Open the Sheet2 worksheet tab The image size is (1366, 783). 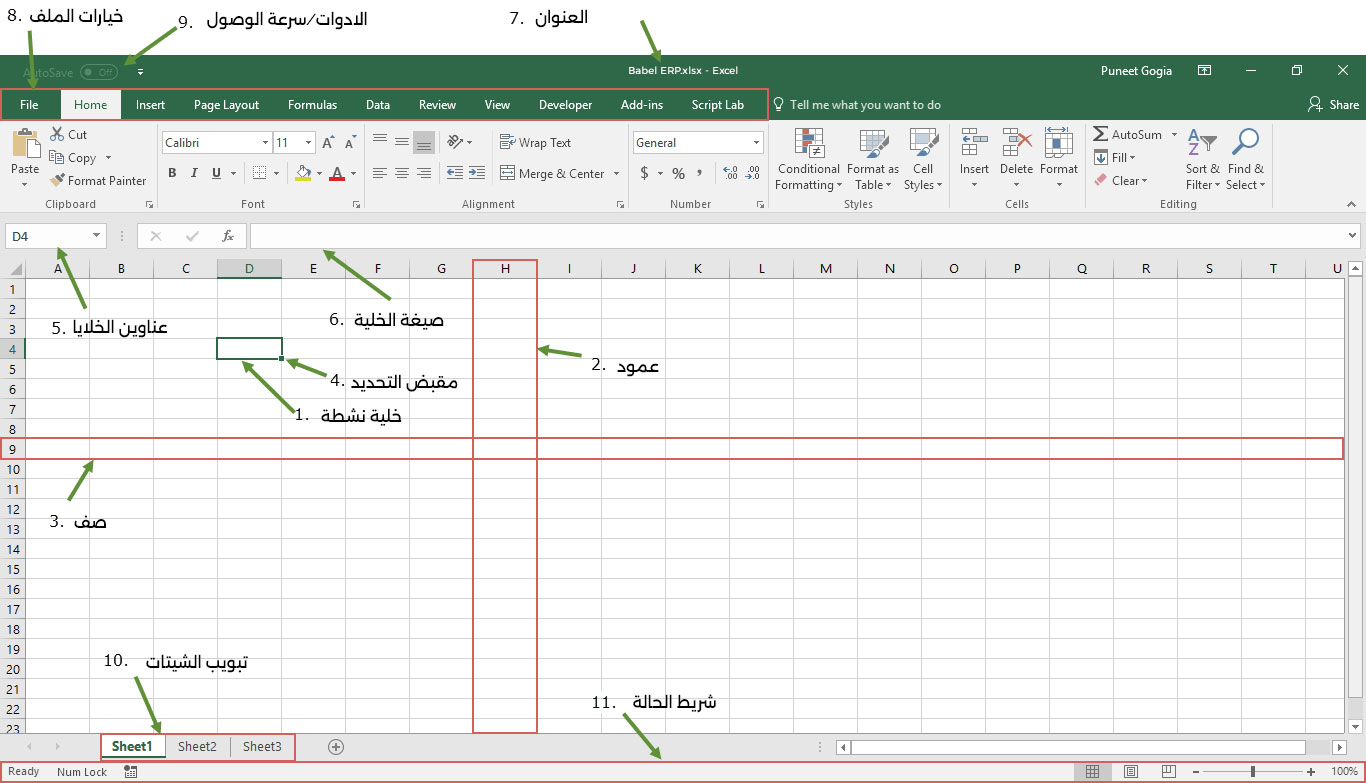point(197,746)
